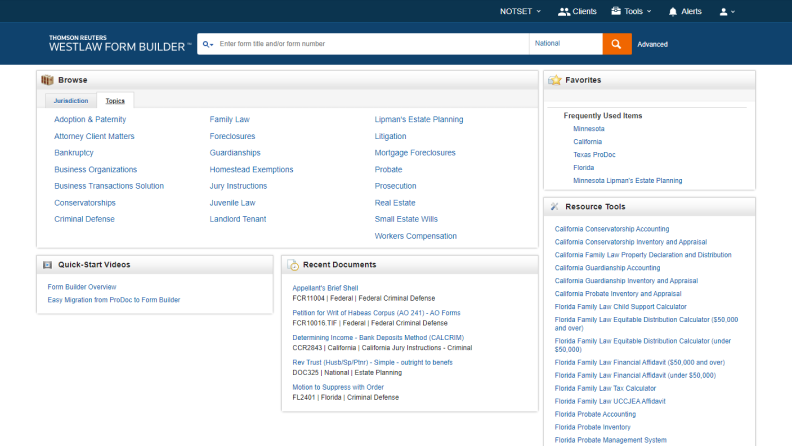Switch to the Jurisdiction tab
Viewport: 792px width, 446px height.
click(70, 101)
